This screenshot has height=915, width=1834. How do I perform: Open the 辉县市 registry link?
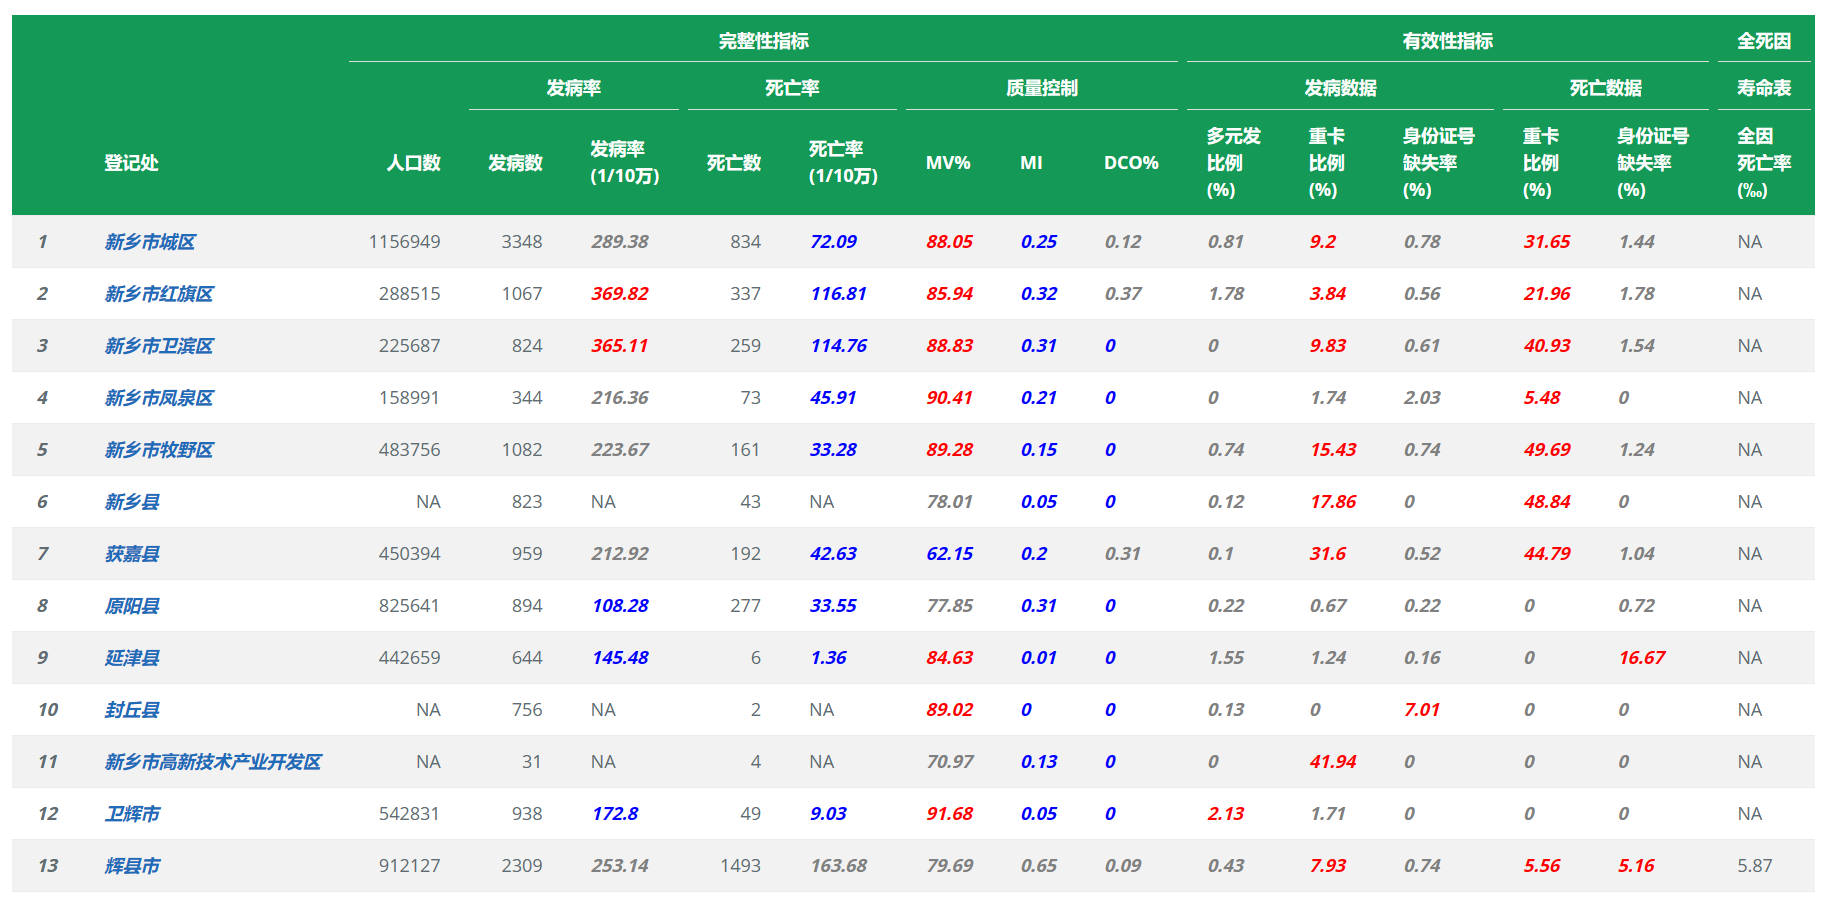[x=132, y=866]
